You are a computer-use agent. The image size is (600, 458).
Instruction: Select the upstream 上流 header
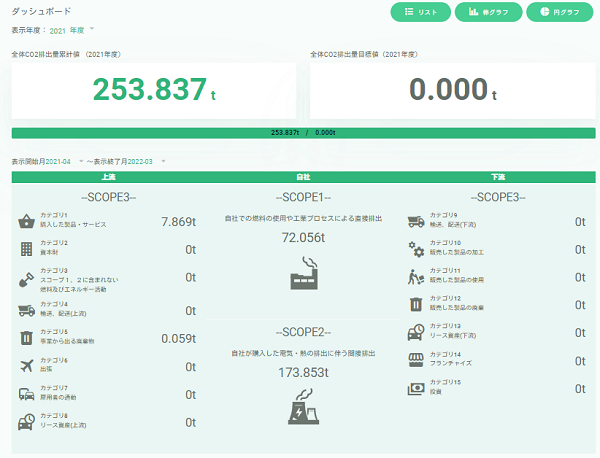[x=109, y=177]
